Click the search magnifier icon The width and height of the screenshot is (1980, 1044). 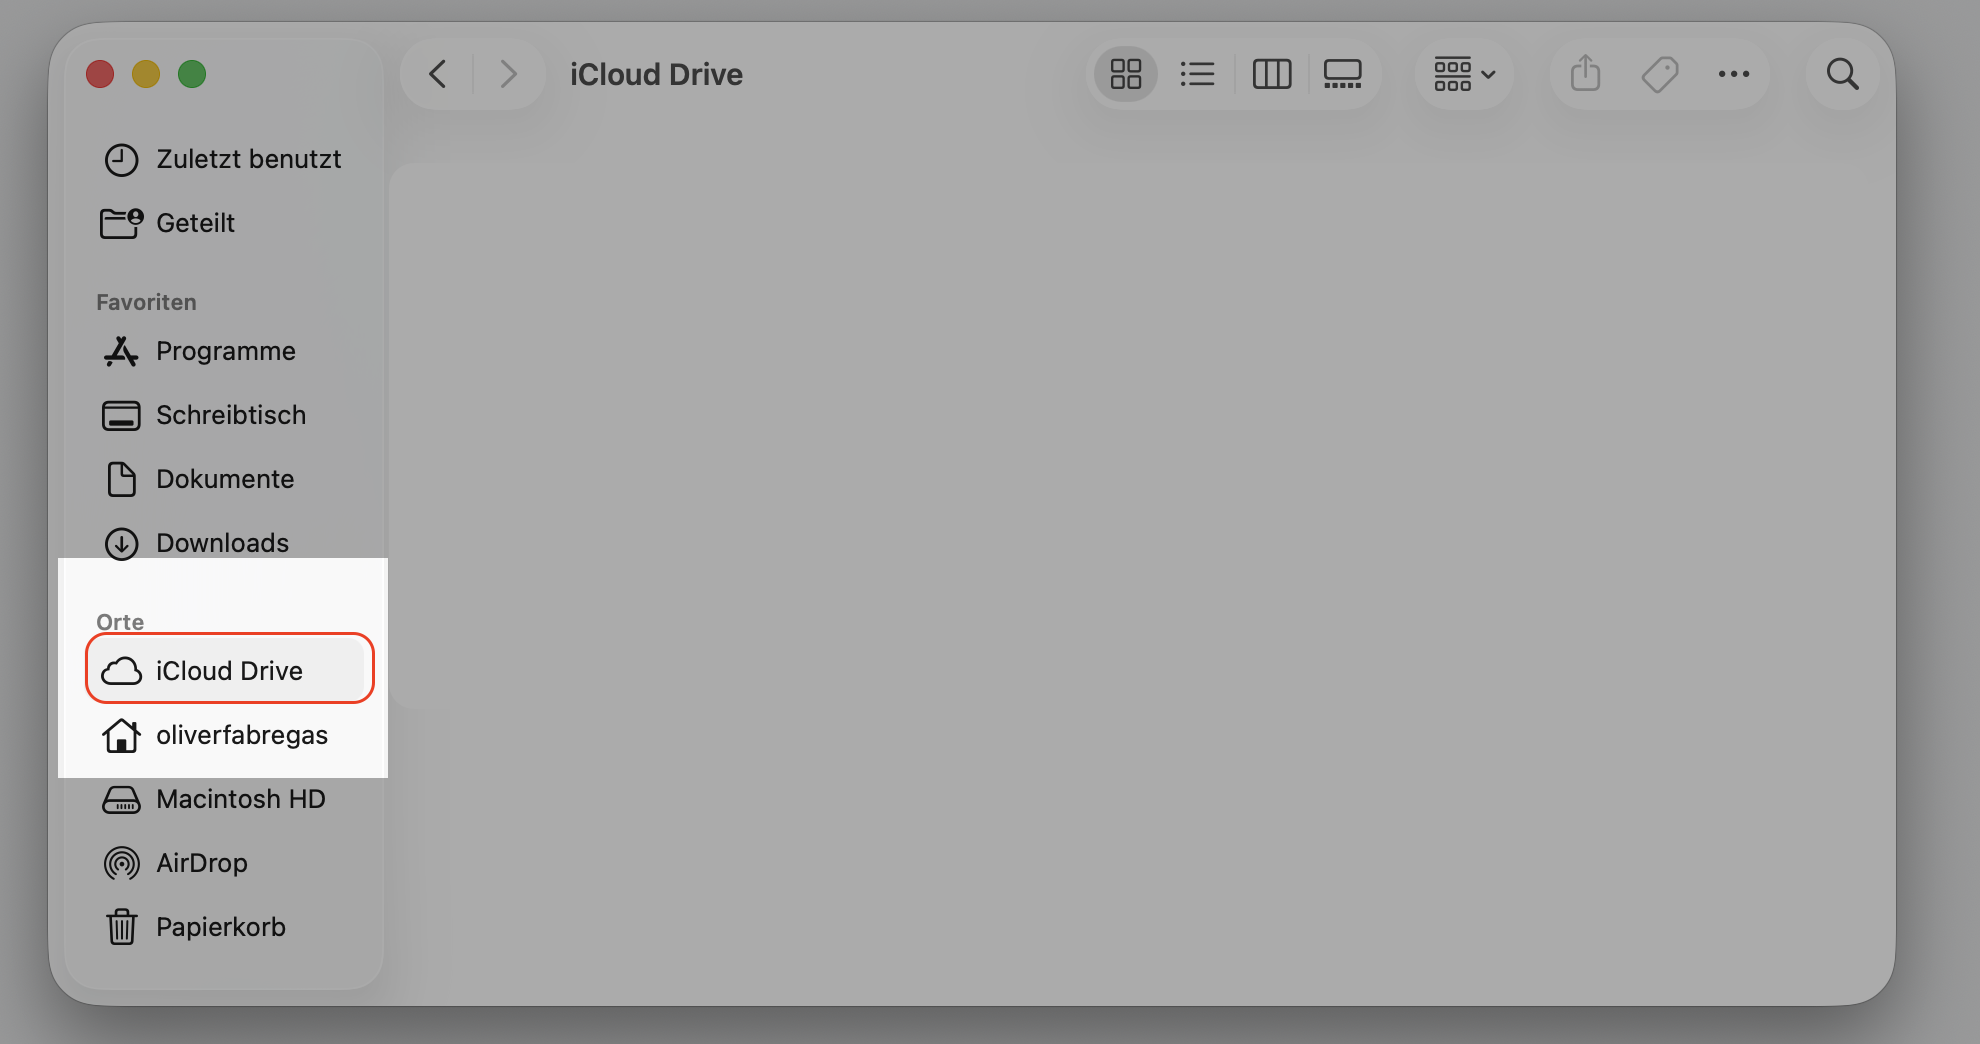pos(1843,74)
